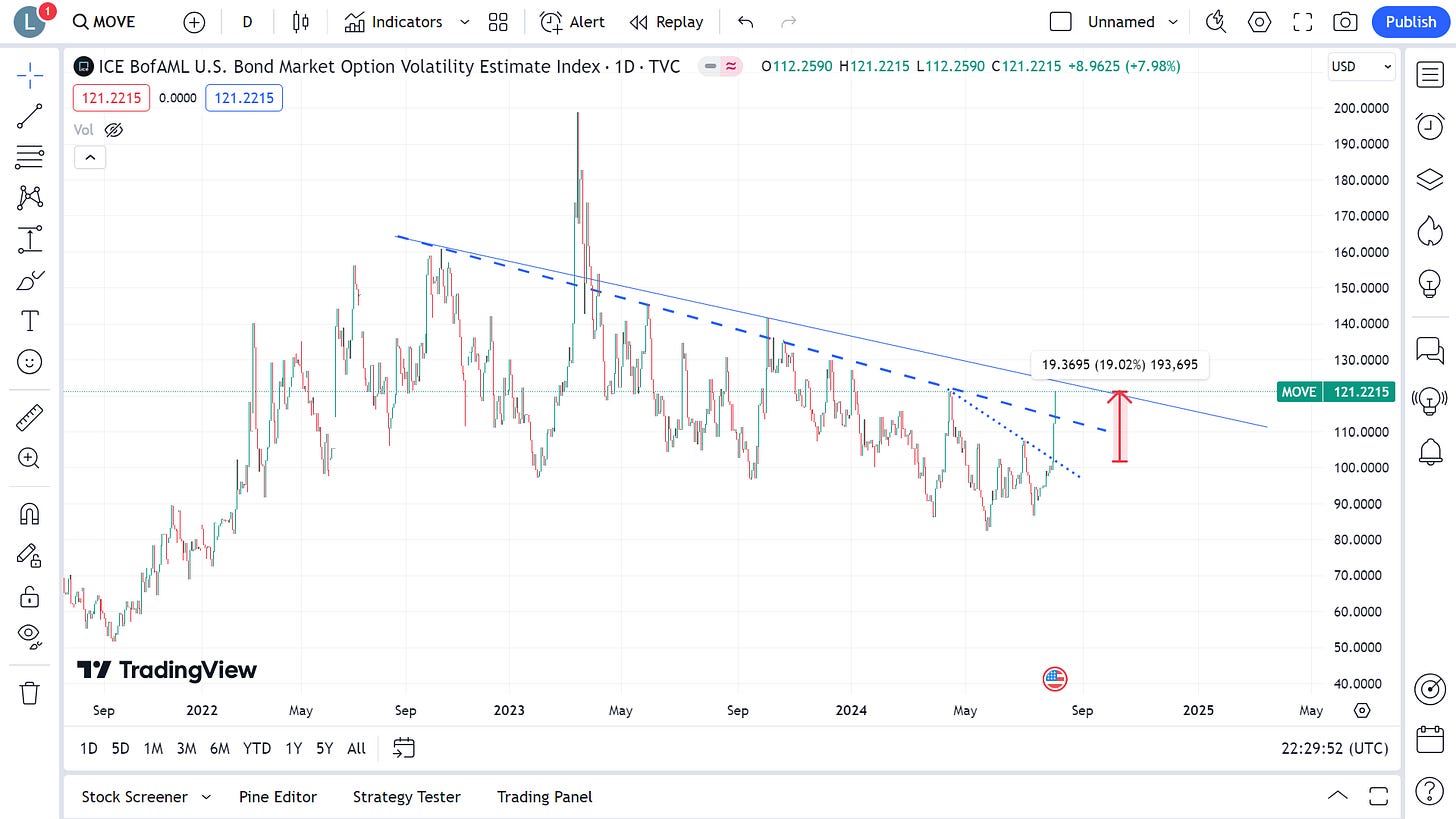Open the chart patterns tool
Image resolution: width=1456 pixels, height=819 pixels.
pos(30,198)
